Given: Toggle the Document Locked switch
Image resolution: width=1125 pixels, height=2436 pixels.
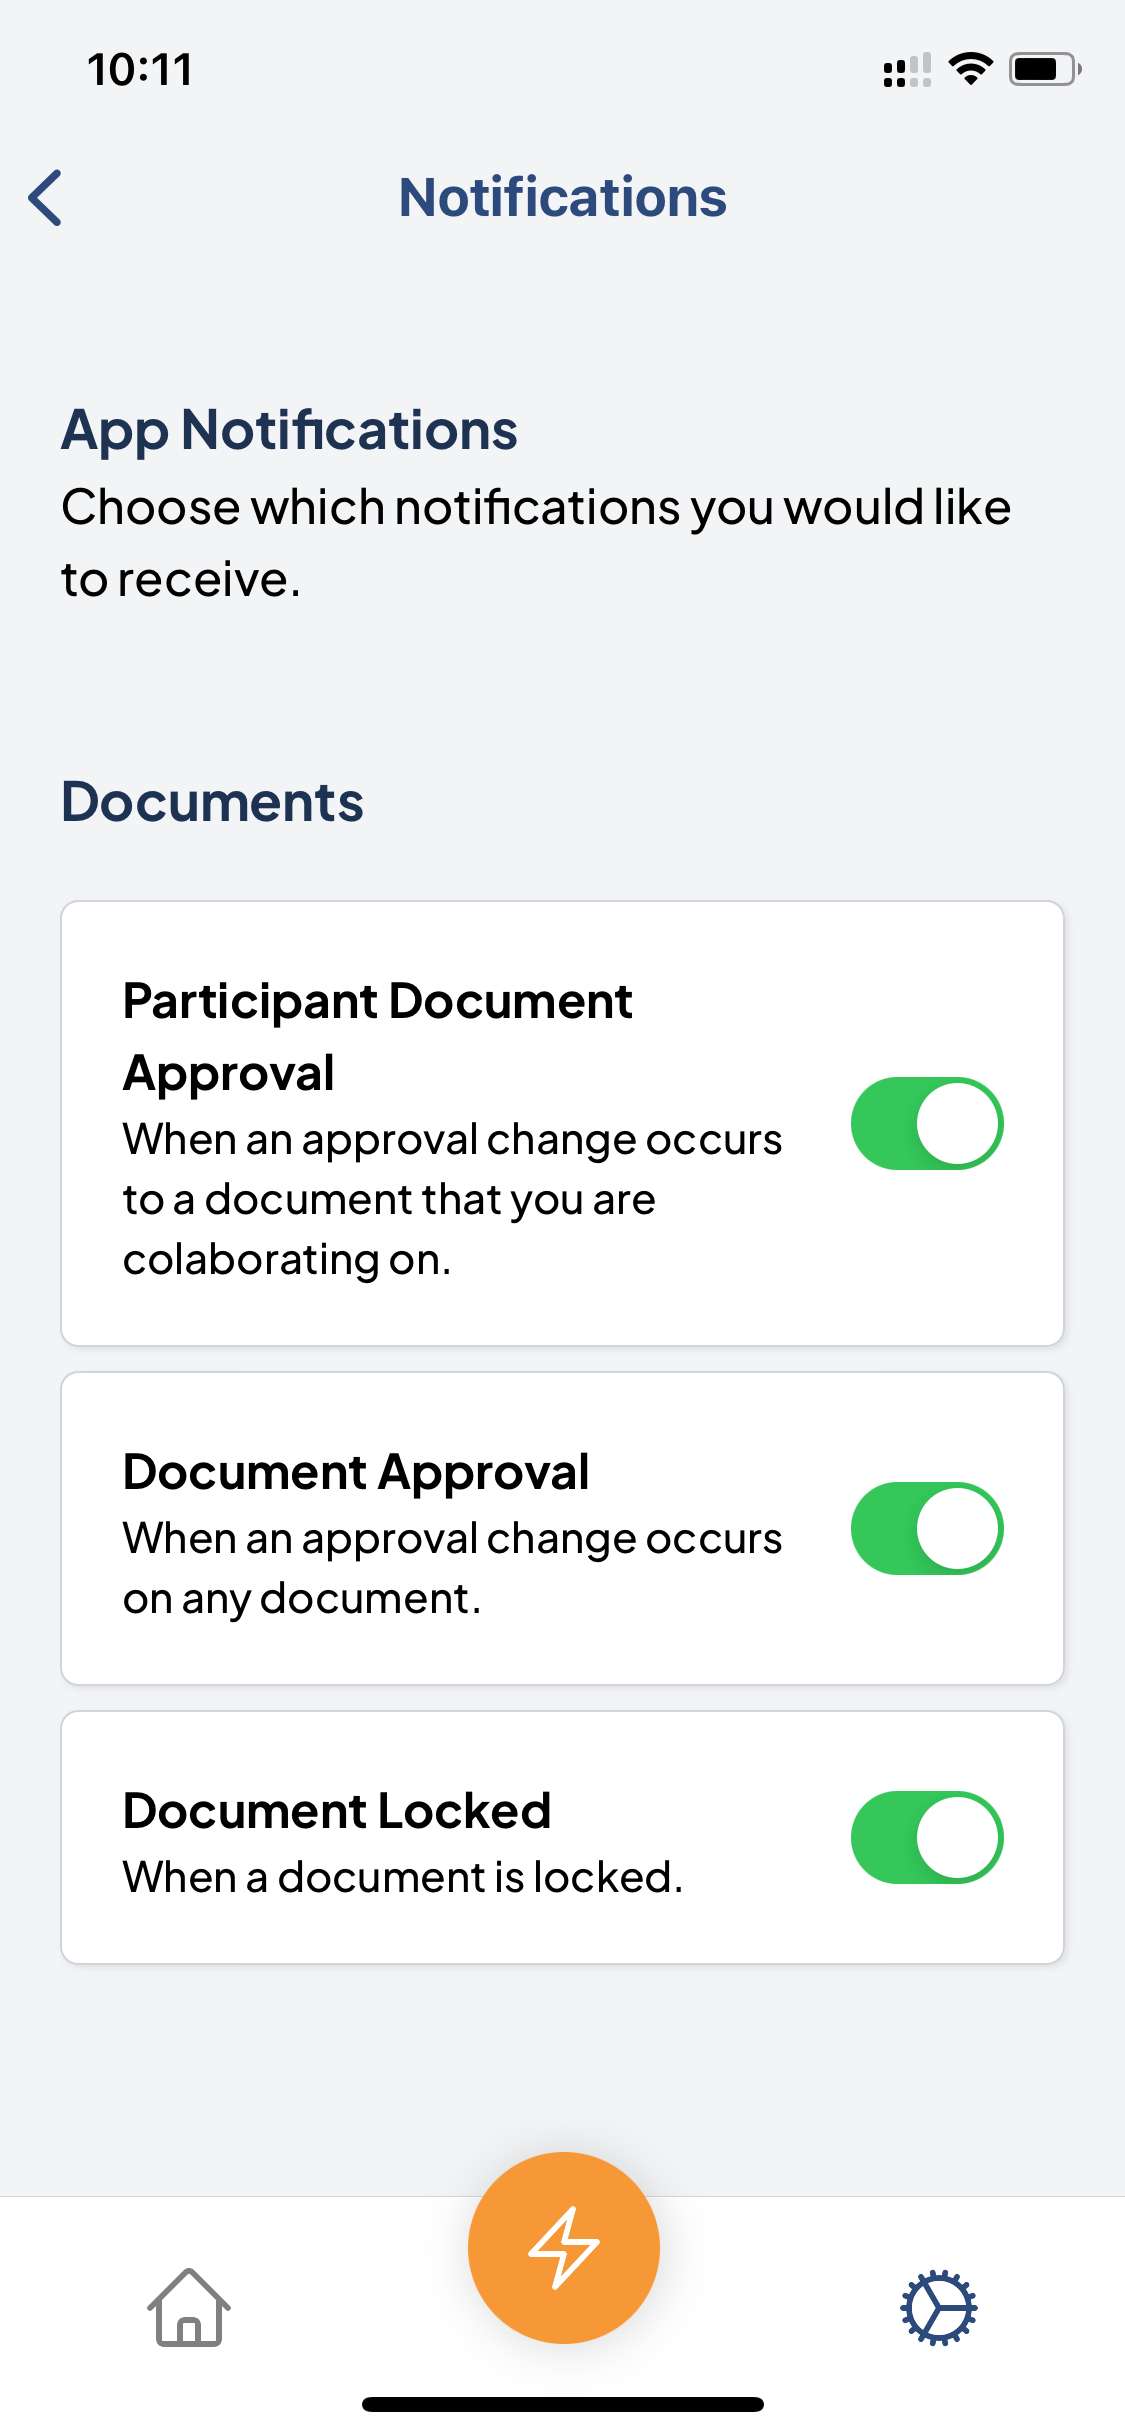Looking at the screenshot, I should tap(927, 1837).
